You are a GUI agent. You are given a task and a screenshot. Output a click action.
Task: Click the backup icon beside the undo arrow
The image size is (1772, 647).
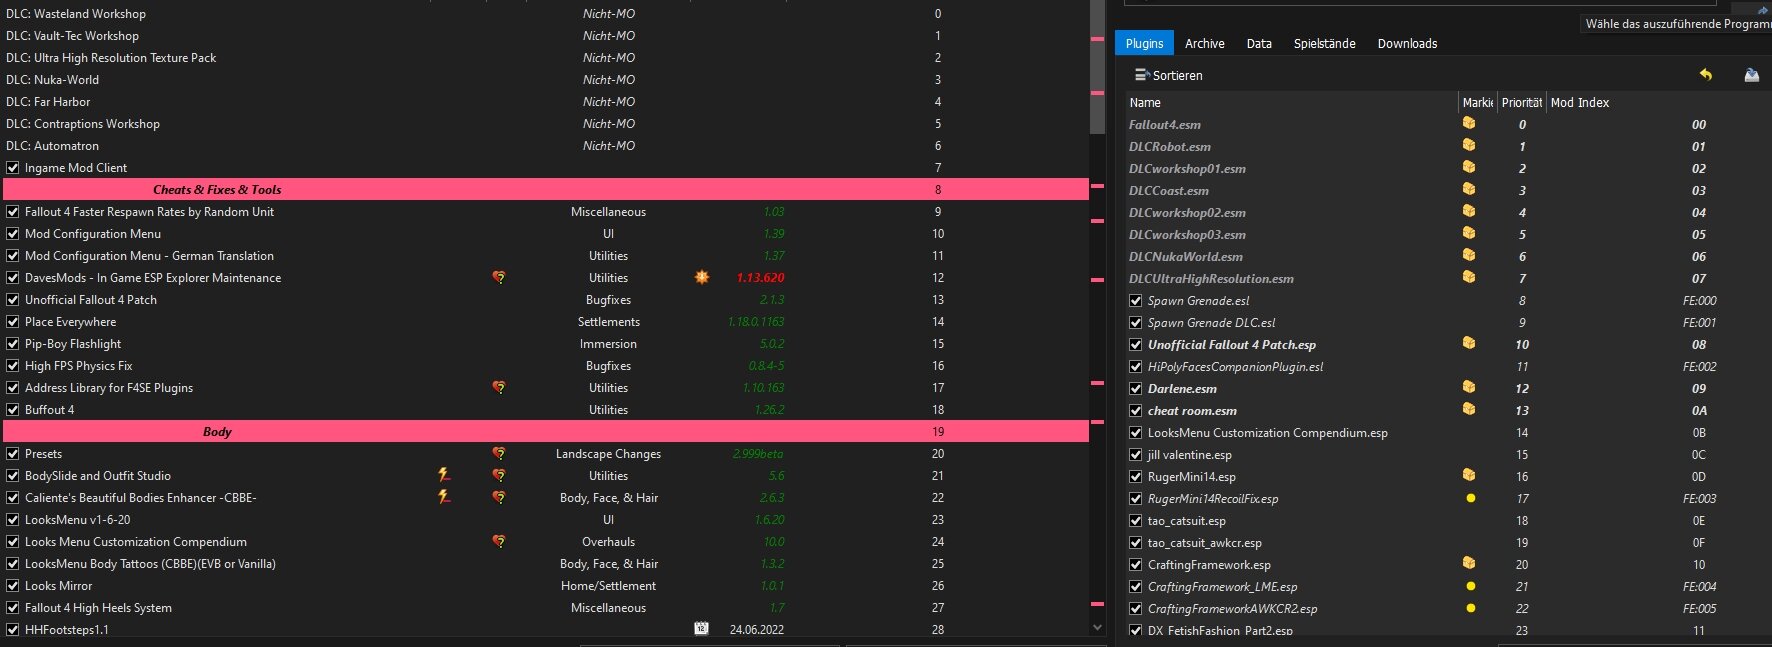point(1751,75)
